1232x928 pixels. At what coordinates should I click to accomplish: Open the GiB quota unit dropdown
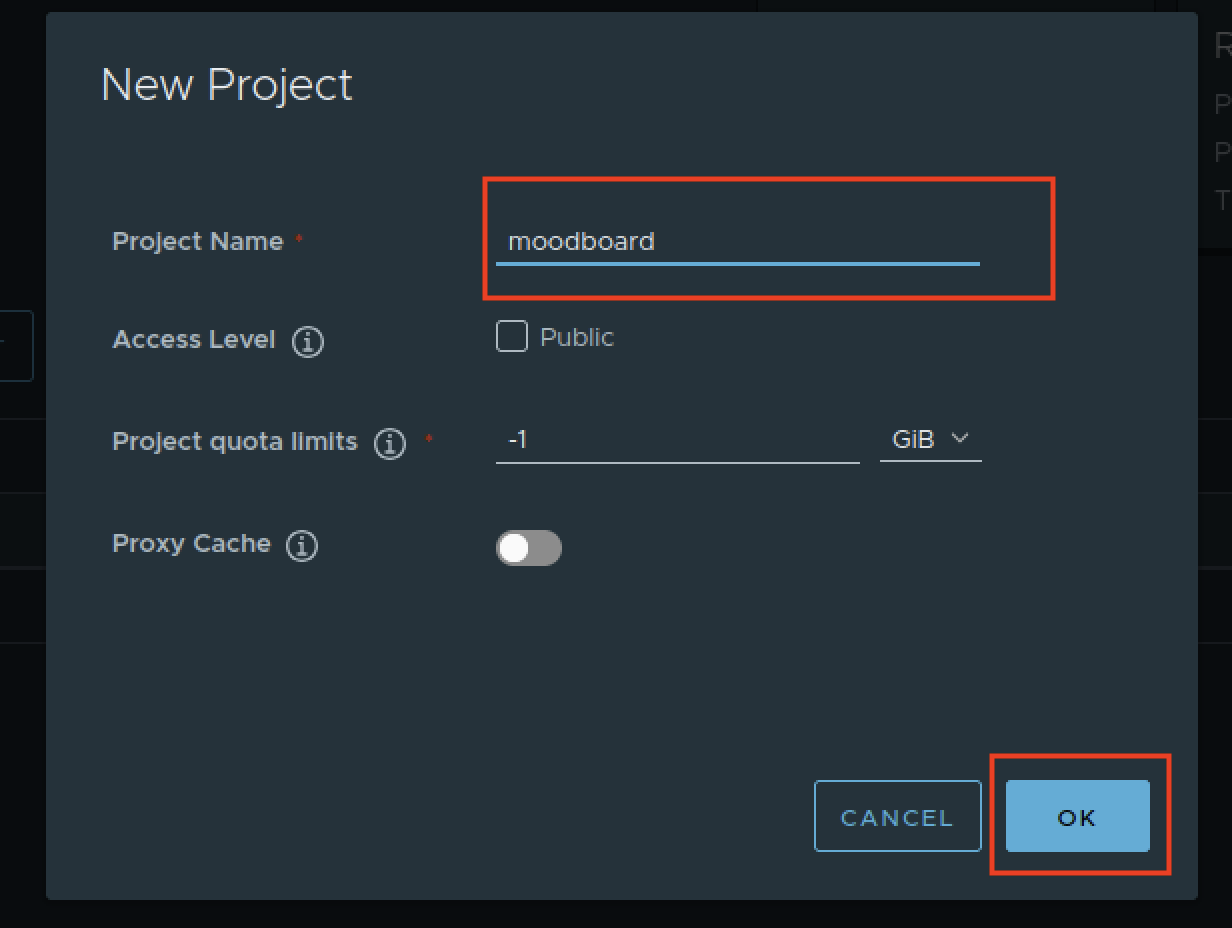929,439
